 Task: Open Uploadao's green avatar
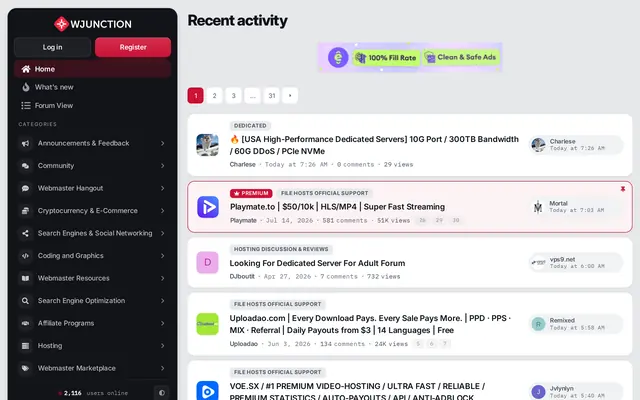pos(207,324)
